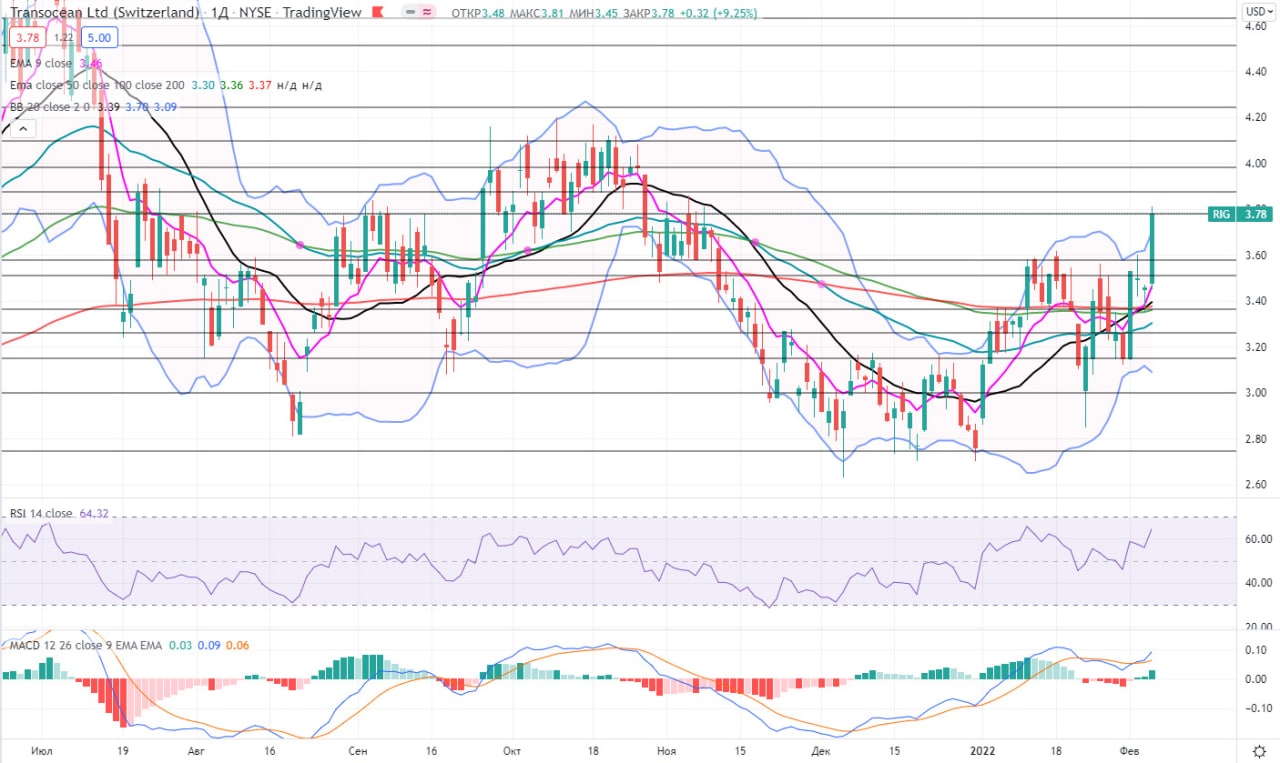Screen dimensions: 1280x763
Task: Click the ОТКР 3.48 open value
Action: (480, 13)
